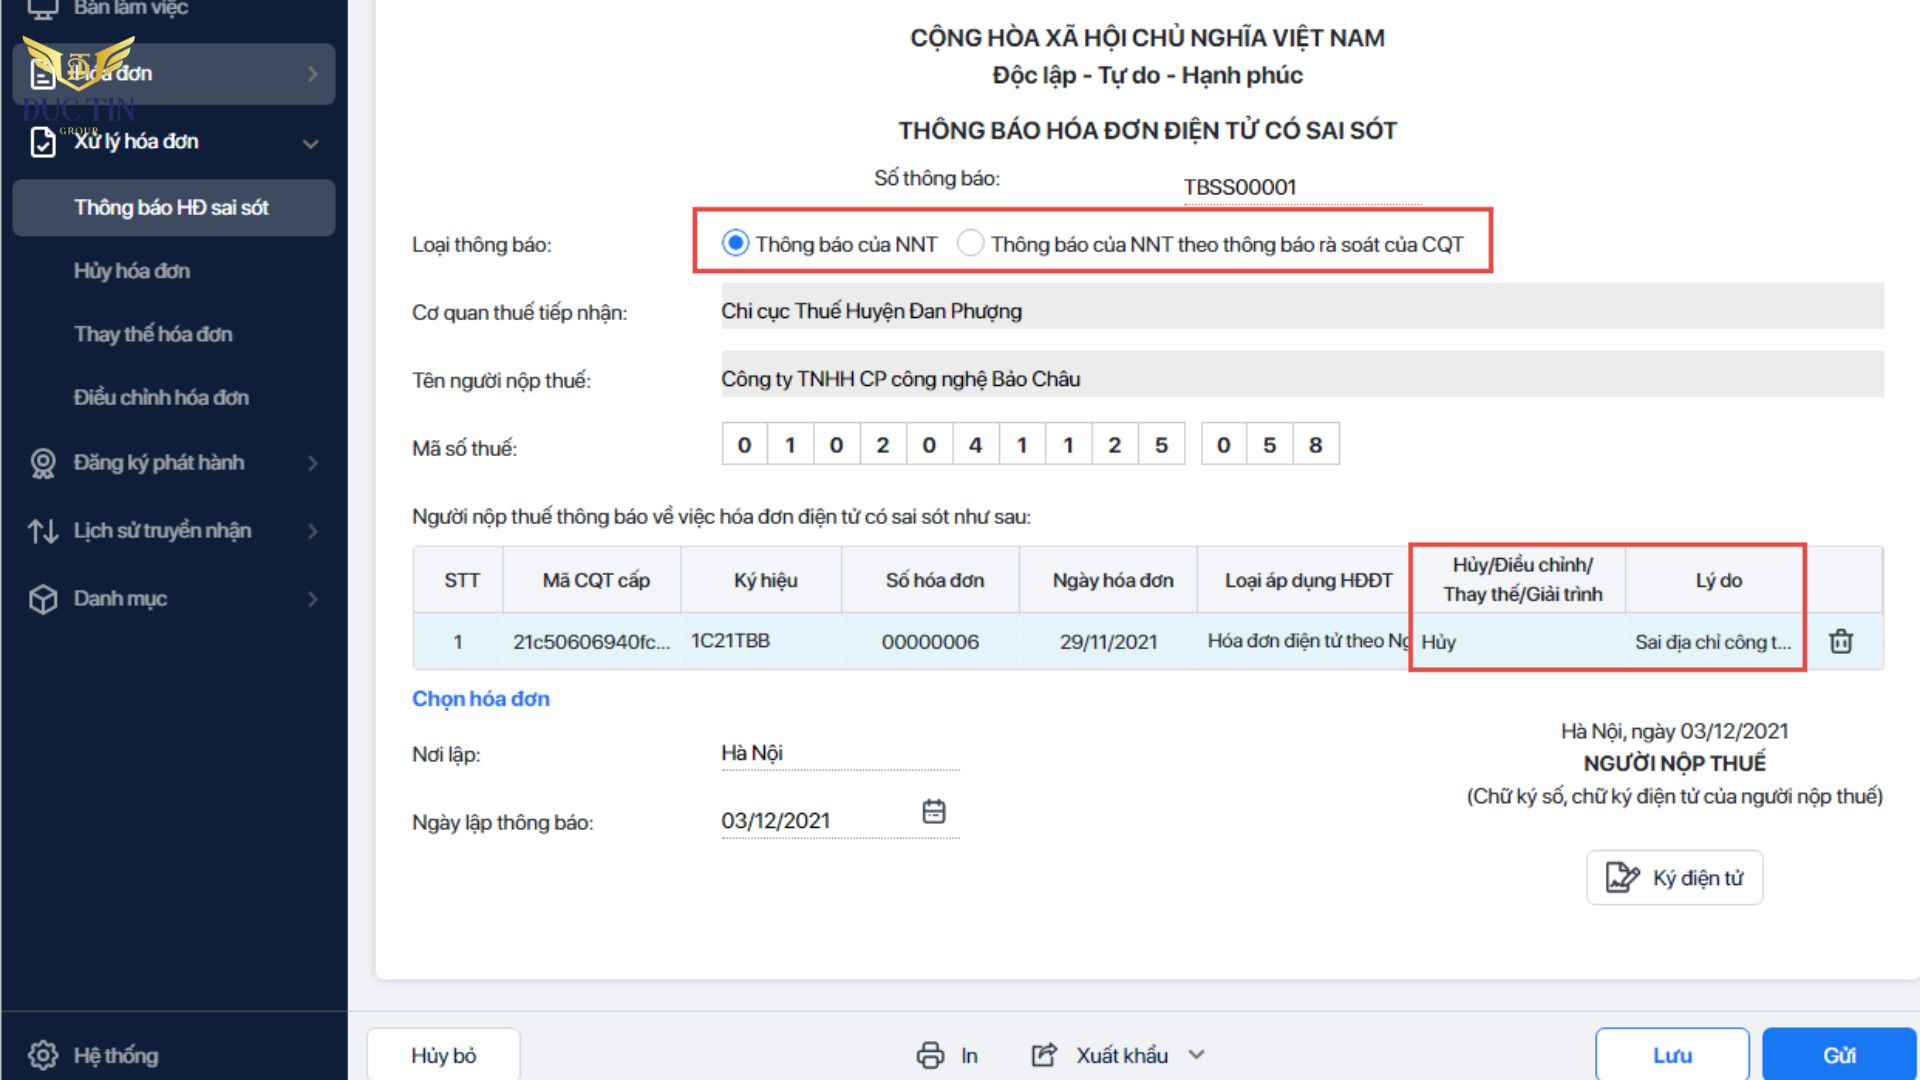Open Thông báo HĐ sai sót menu item
1920x1080 pixels.
pyautogui.click(x=173, y=207)
